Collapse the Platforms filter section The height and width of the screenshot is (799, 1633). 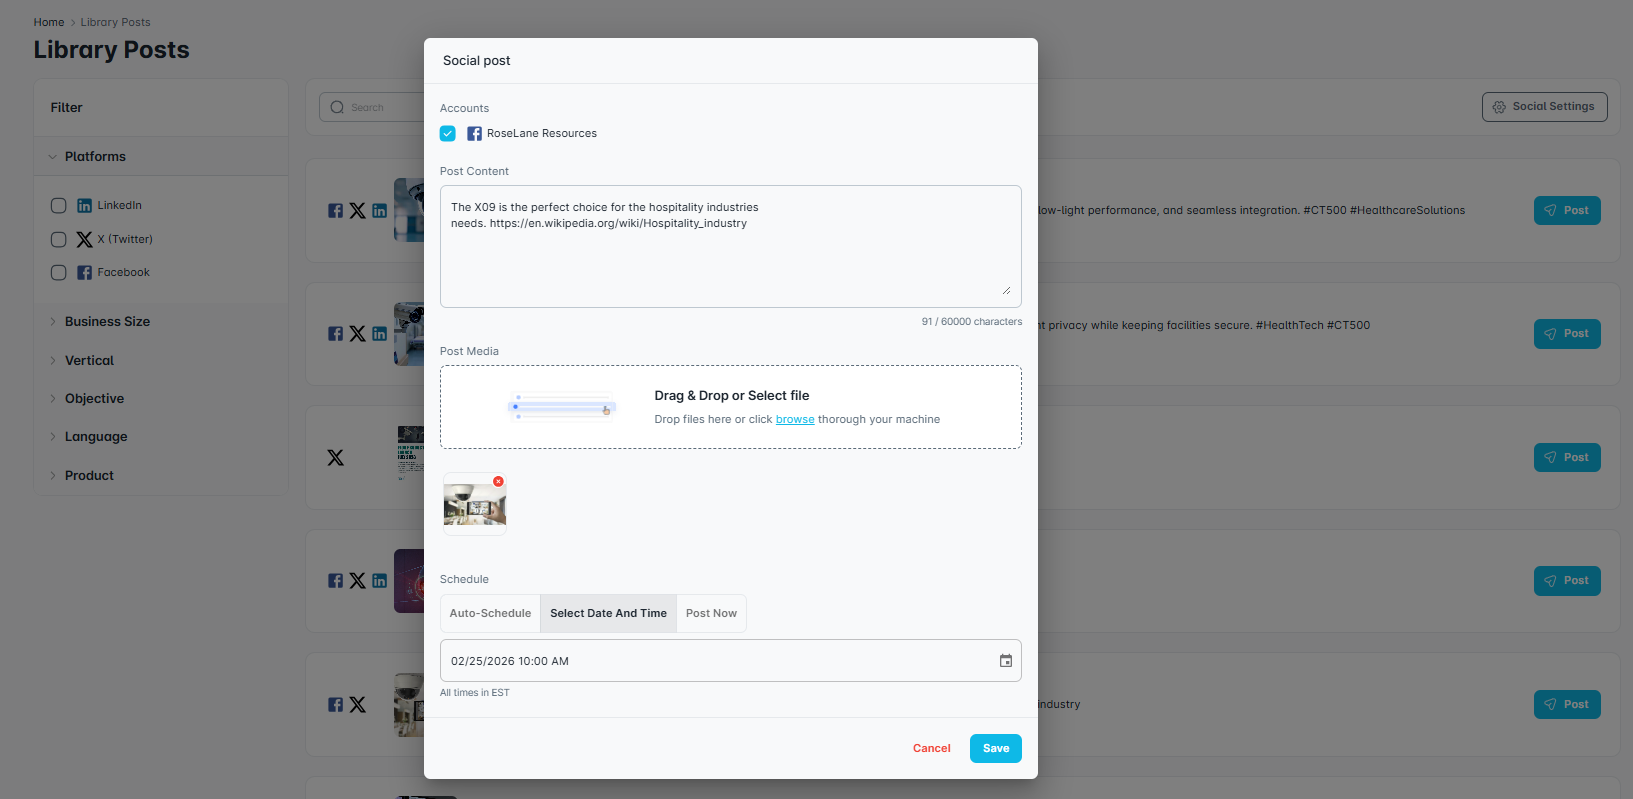tap(53, 157)
